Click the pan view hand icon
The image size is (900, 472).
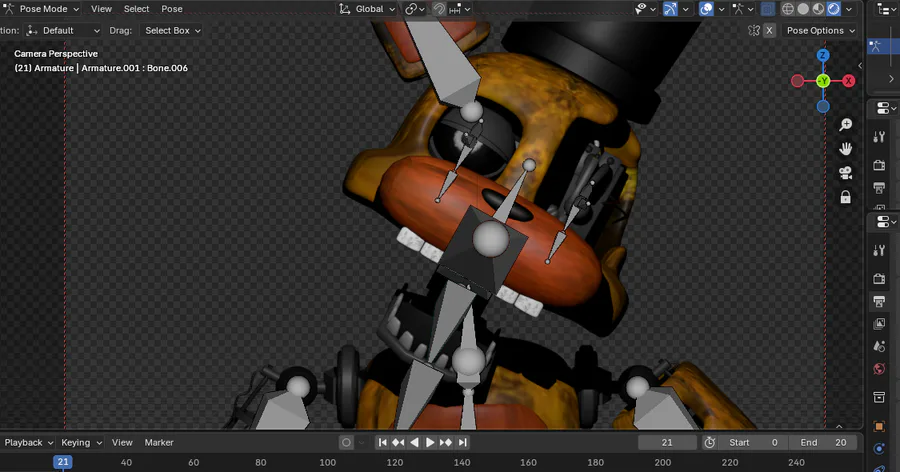click(x=845, y=149)
